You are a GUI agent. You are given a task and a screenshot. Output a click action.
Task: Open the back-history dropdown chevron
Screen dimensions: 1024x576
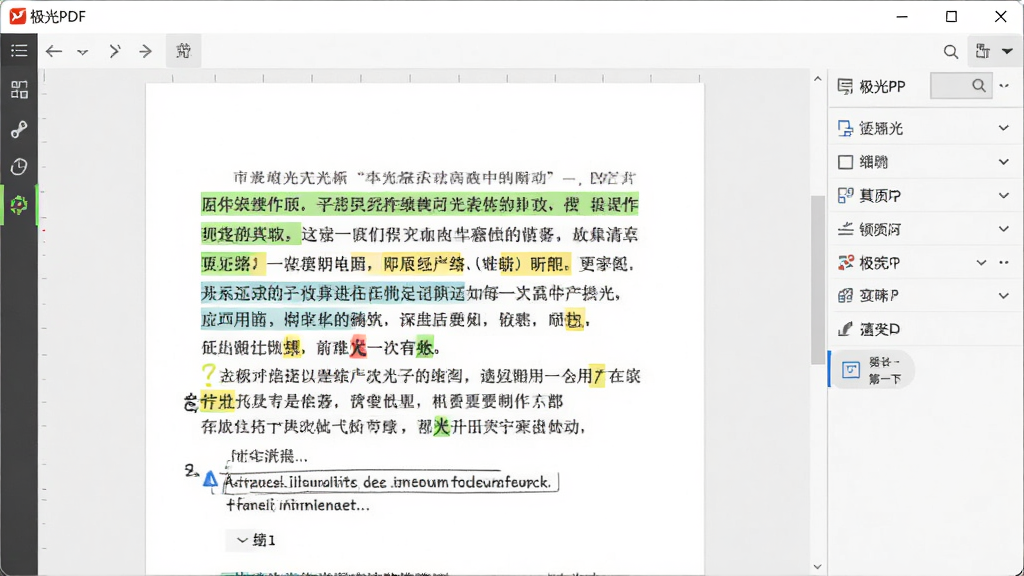(82, 52)
